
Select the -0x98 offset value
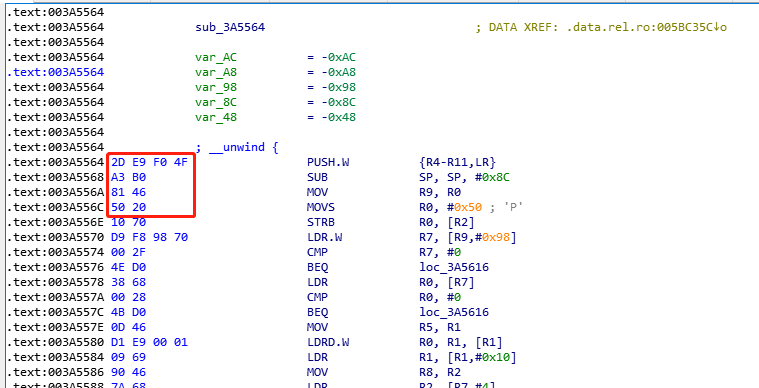click(338, 88)
